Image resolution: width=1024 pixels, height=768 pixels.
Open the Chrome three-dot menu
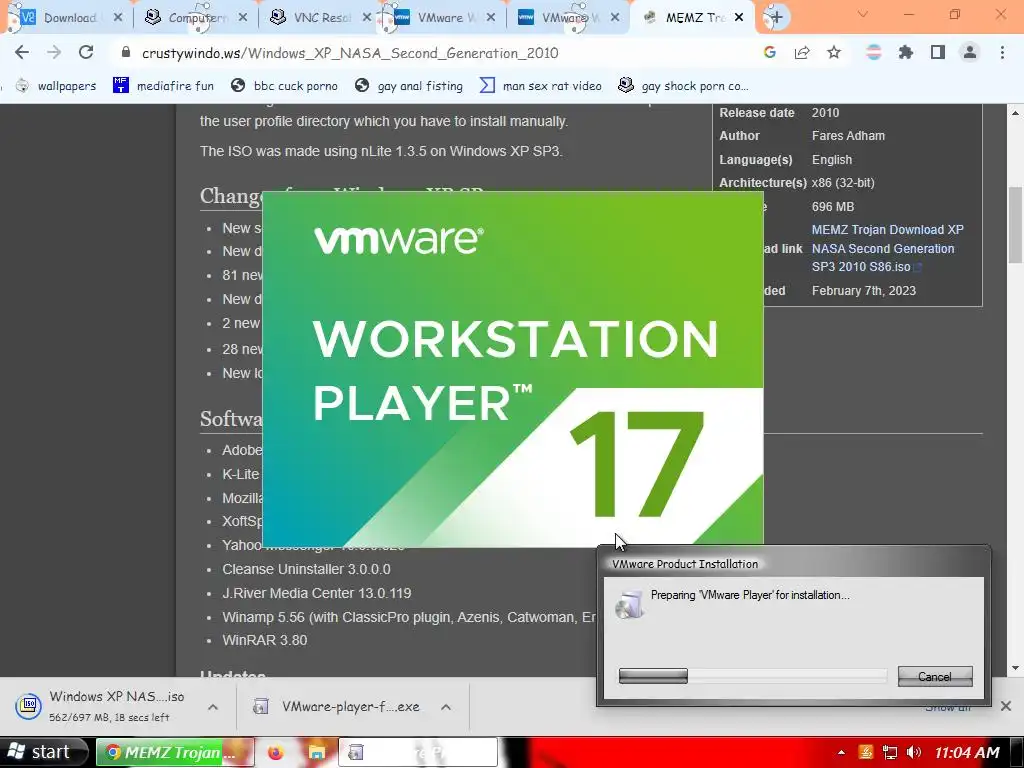pos(1002,52)
